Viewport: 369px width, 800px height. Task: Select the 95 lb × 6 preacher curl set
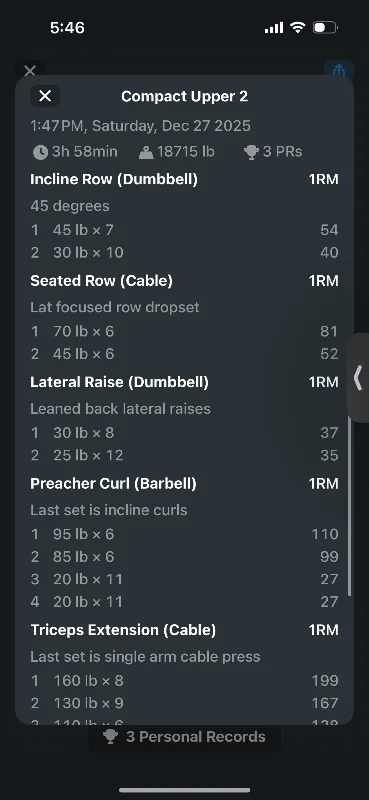coord(184,534)
